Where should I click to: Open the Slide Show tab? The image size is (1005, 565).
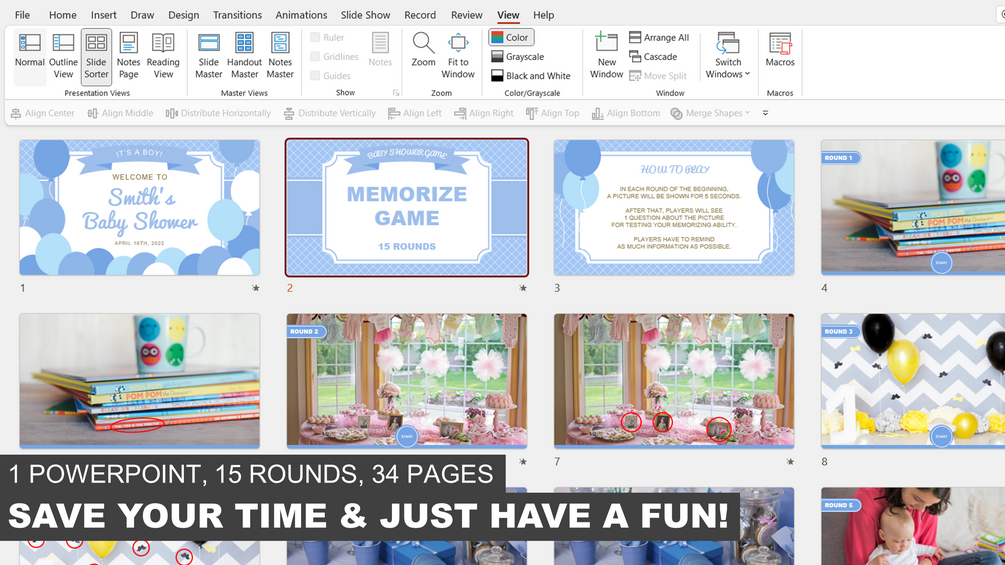coord(365,15)
